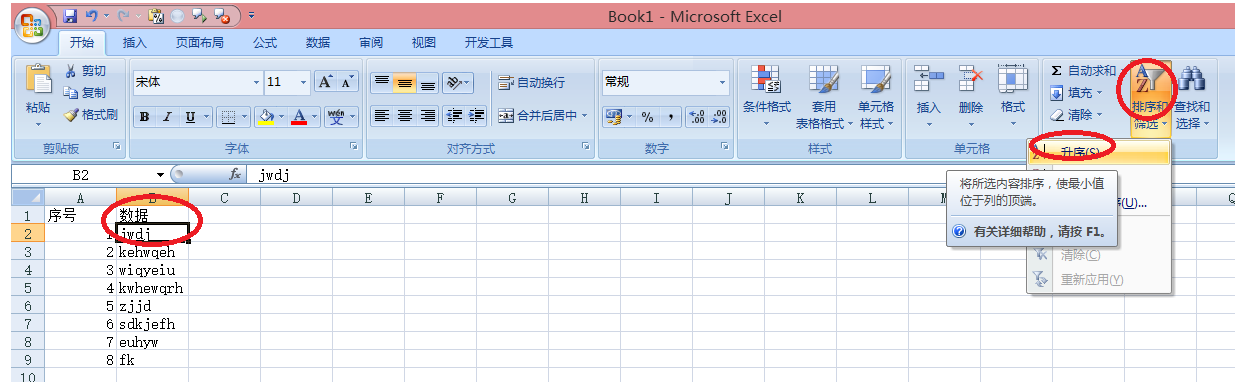Open the 清除 clear dropdown

[1077, 115]
